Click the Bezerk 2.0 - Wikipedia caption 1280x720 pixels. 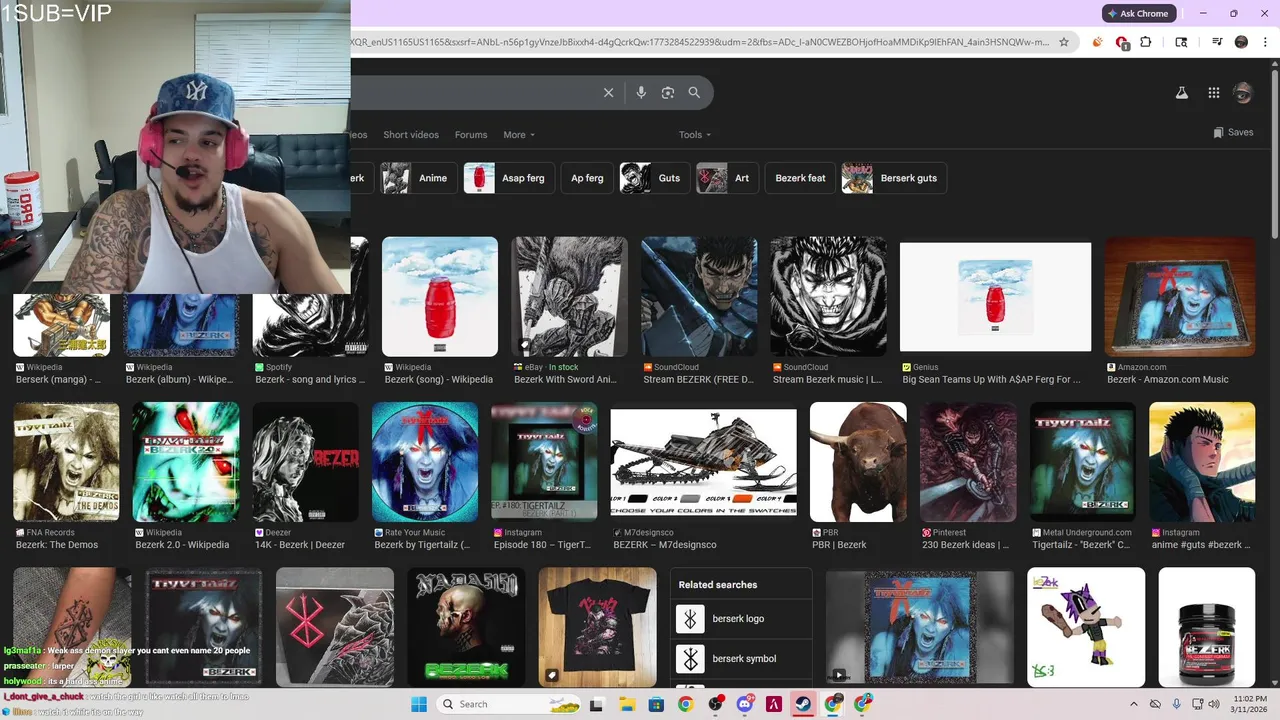[x=182, y=545]
